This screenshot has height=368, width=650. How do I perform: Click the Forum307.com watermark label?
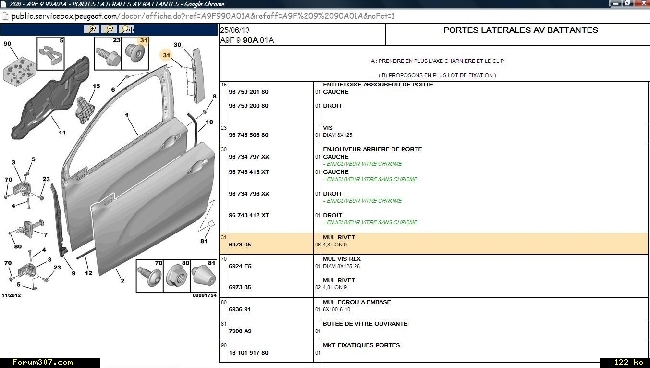[43, 363]
